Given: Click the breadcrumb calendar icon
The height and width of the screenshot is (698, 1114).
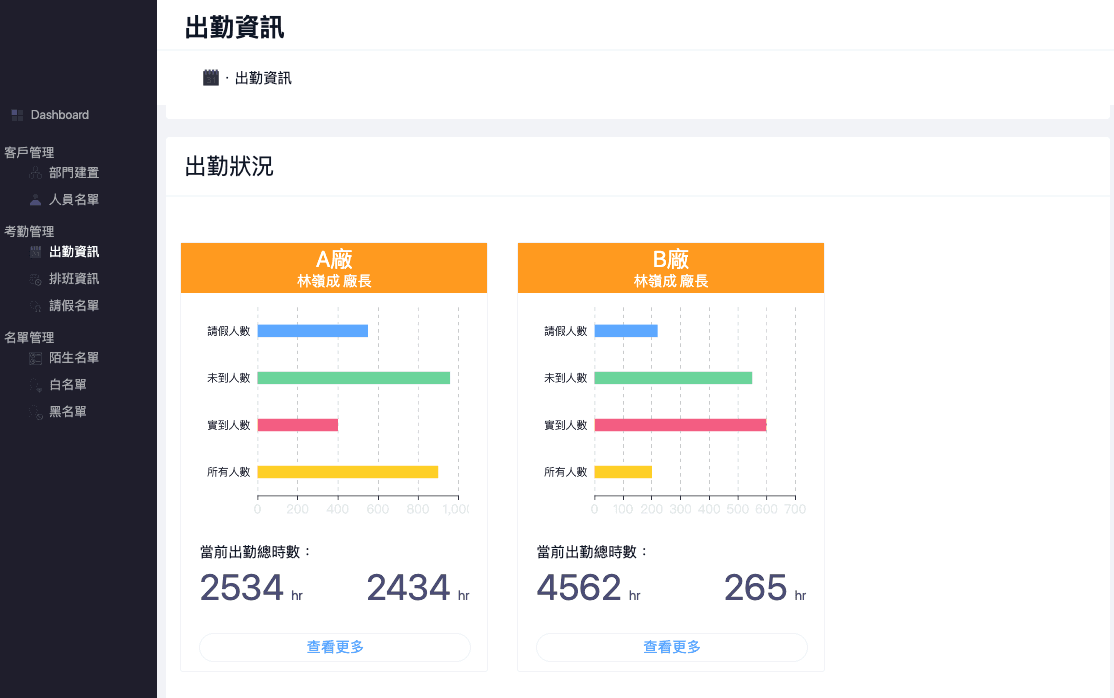Looking at the screenshot, I should point(211,77).
